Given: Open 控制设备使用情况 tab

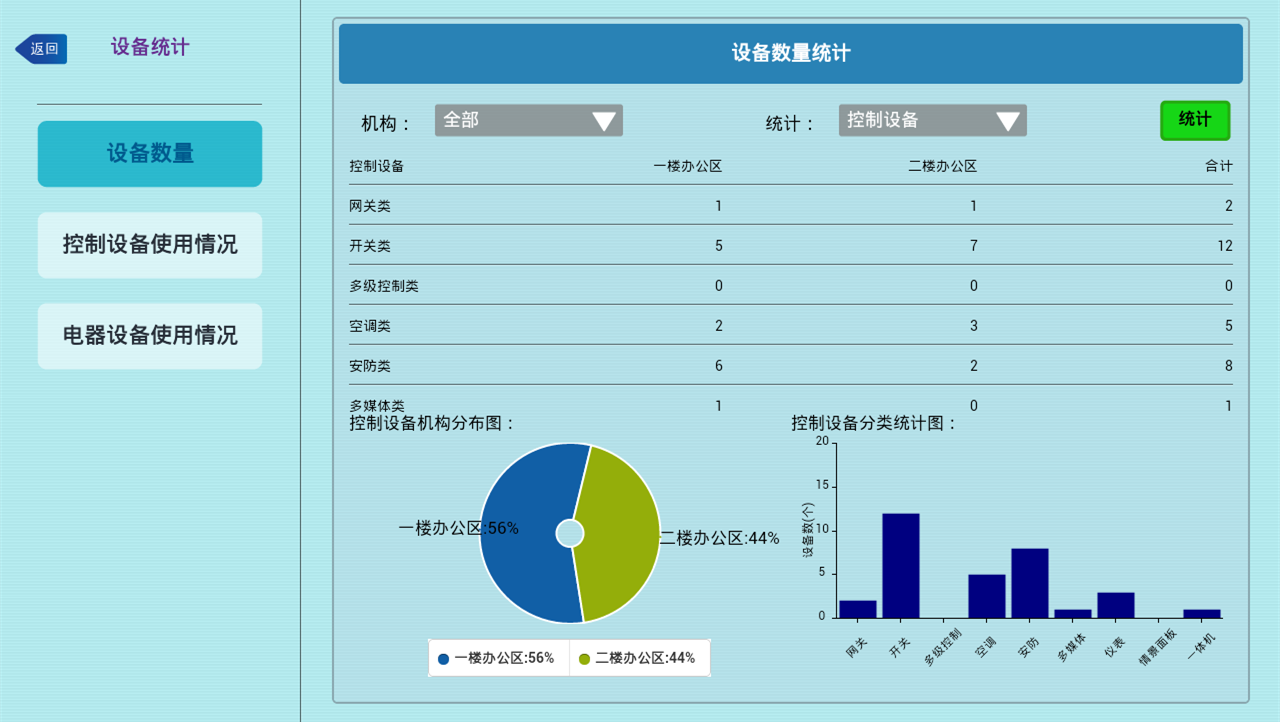Looking at the screenshot, I should tap(150, 245).
